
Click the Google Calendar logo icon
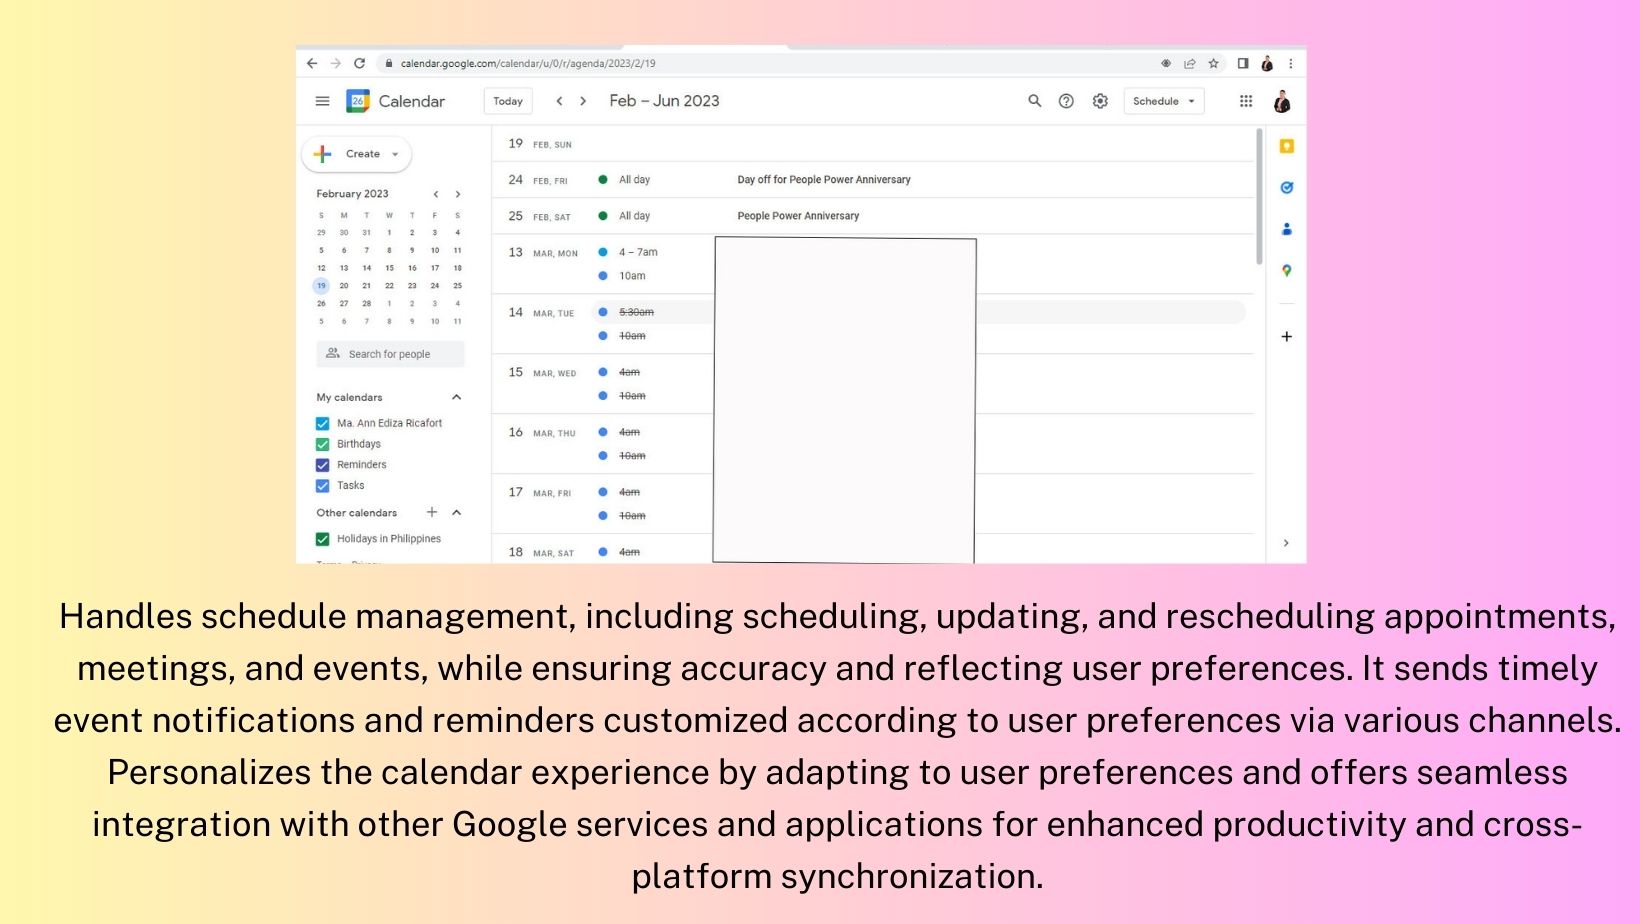[x=358, y=101]
